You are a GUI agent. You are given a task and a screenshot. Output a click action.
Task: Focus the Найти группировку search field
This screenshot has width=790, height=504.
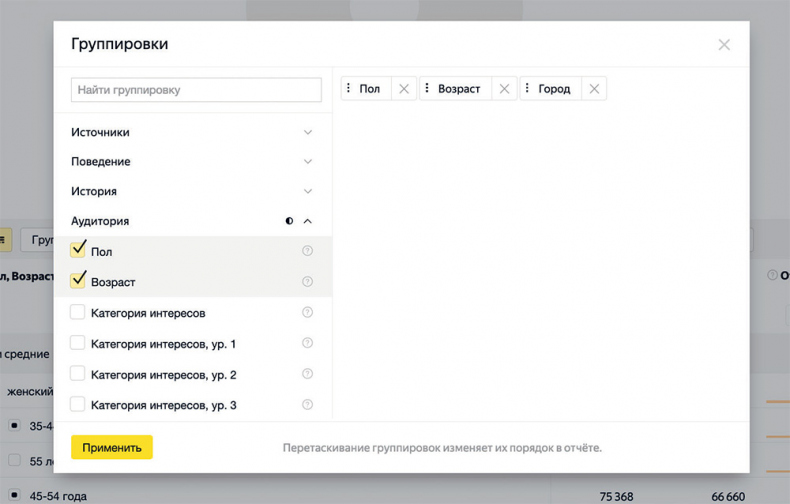click(x=196, y=90)
